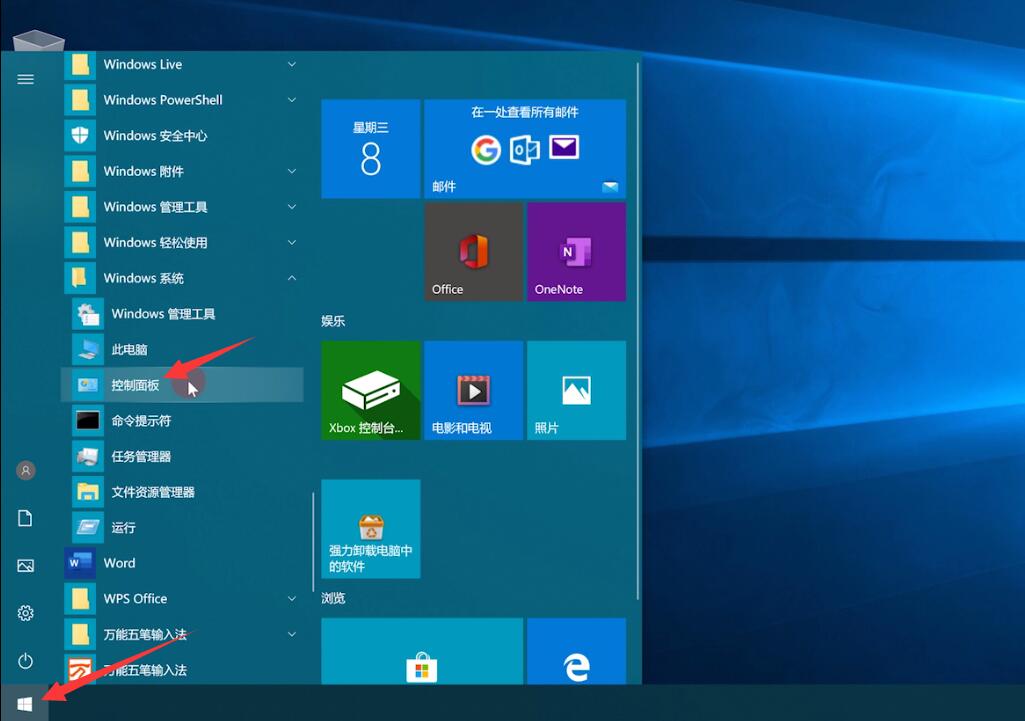Open the 邮件 mail tile

click(x=525, y=149)
